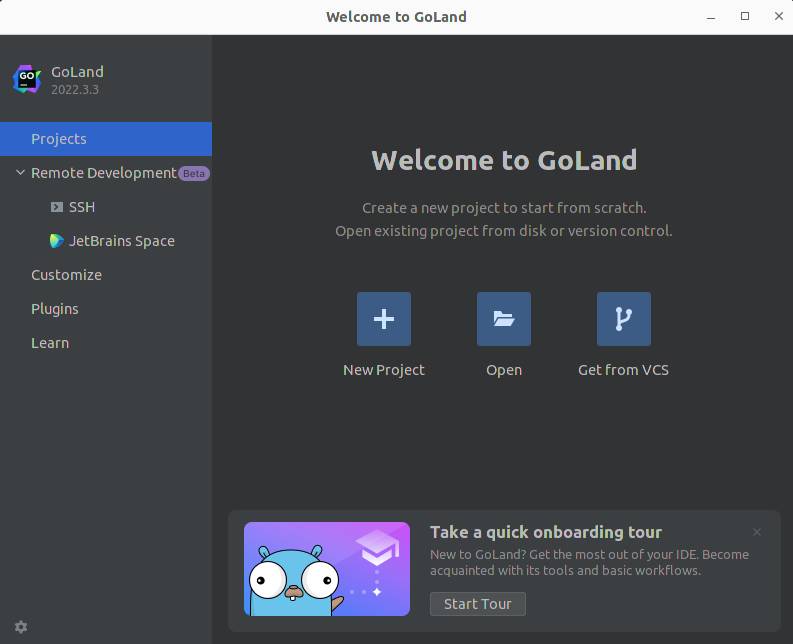Image resolution: width=793 pixels, height=644 pixels.
Task: Click the New Project label
Action: pos(384,370)
